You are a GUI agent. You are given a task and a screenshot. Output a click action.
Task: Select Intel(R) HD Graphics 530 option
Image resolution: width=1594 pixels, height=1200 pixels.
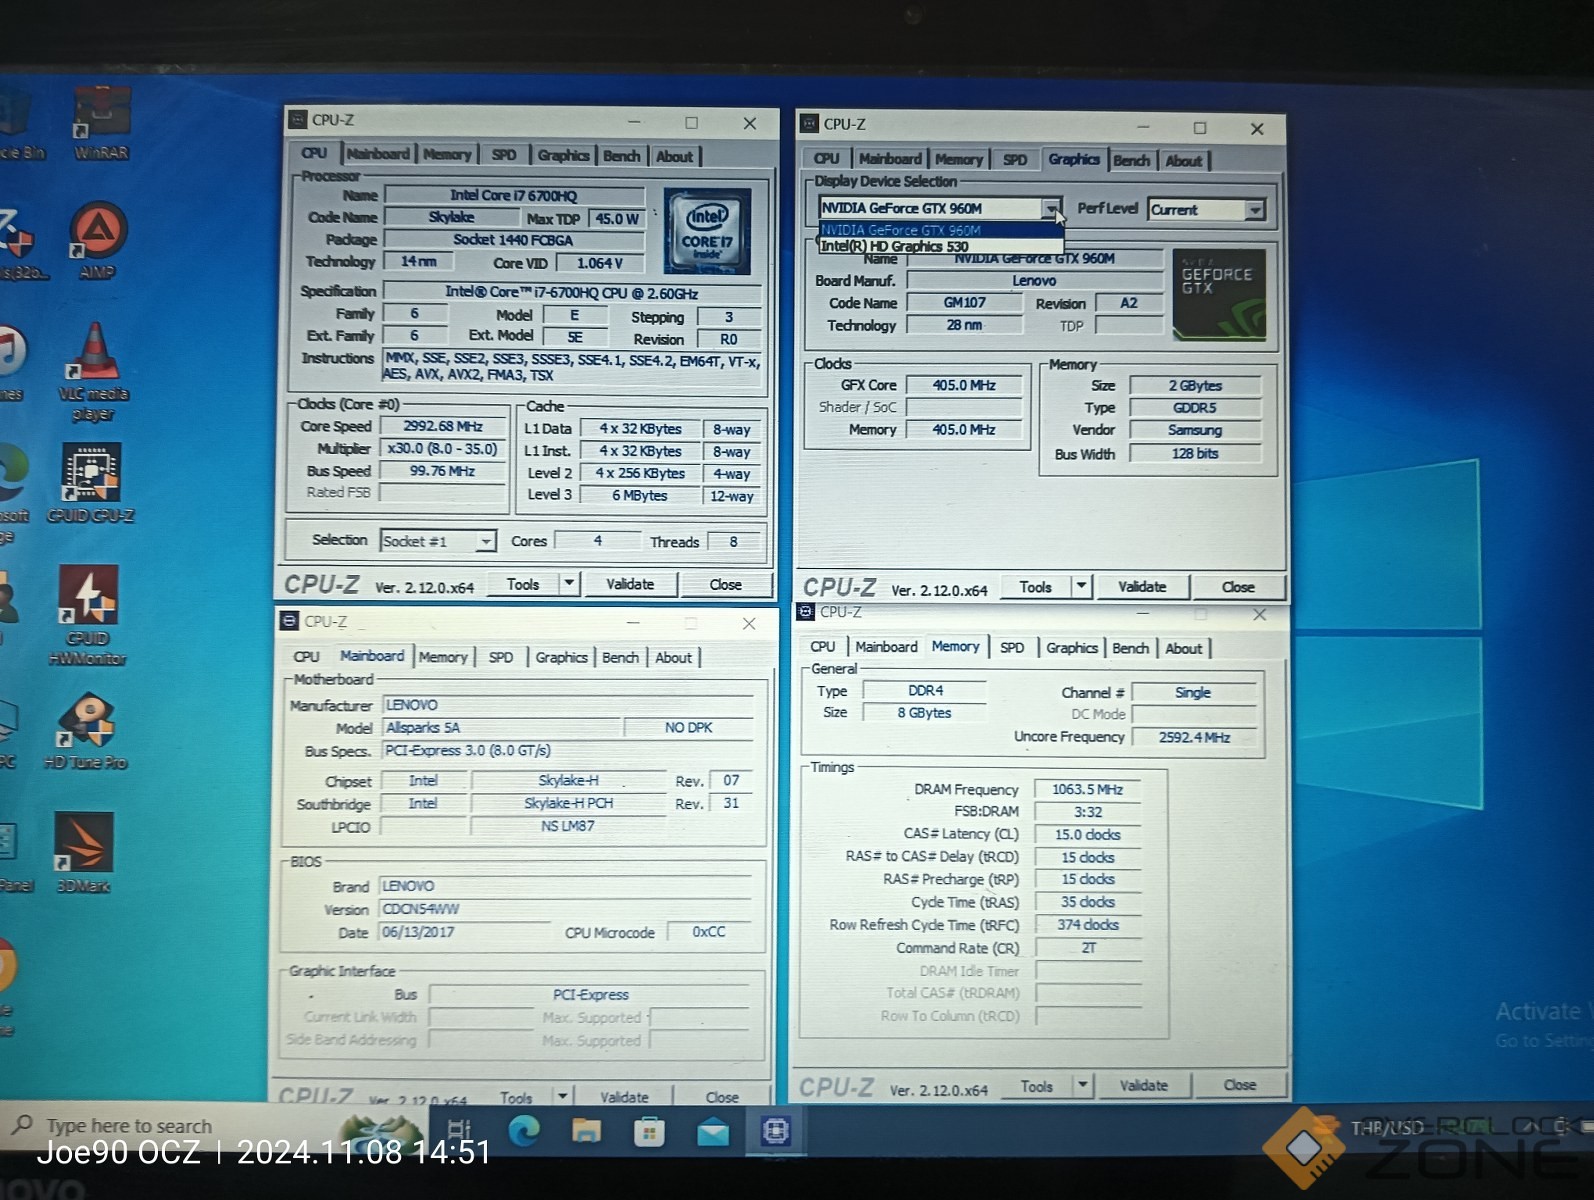(x=940, y=246)
